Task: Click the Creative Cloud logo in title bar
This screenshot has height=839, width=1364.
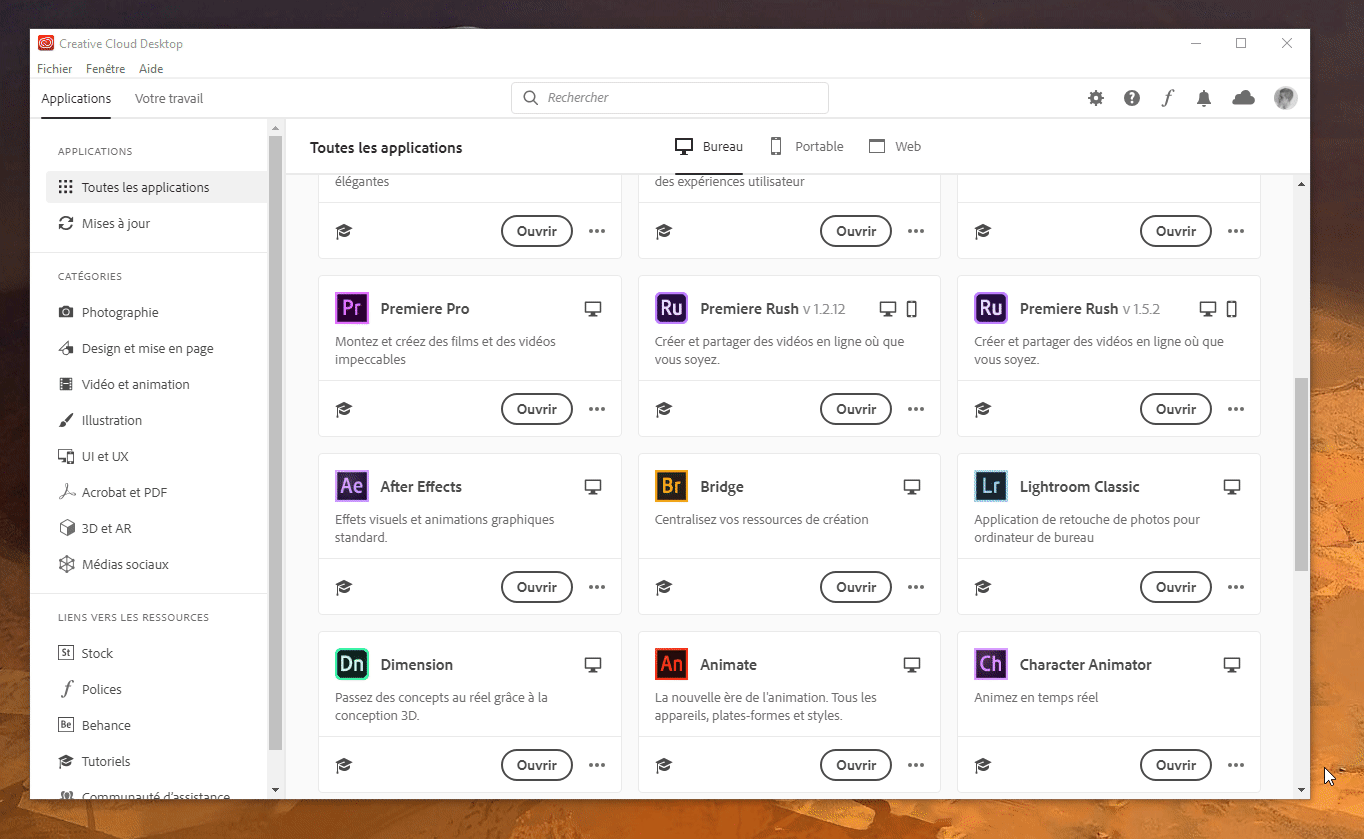Action: pyautogui.click(x=46, y=43)
